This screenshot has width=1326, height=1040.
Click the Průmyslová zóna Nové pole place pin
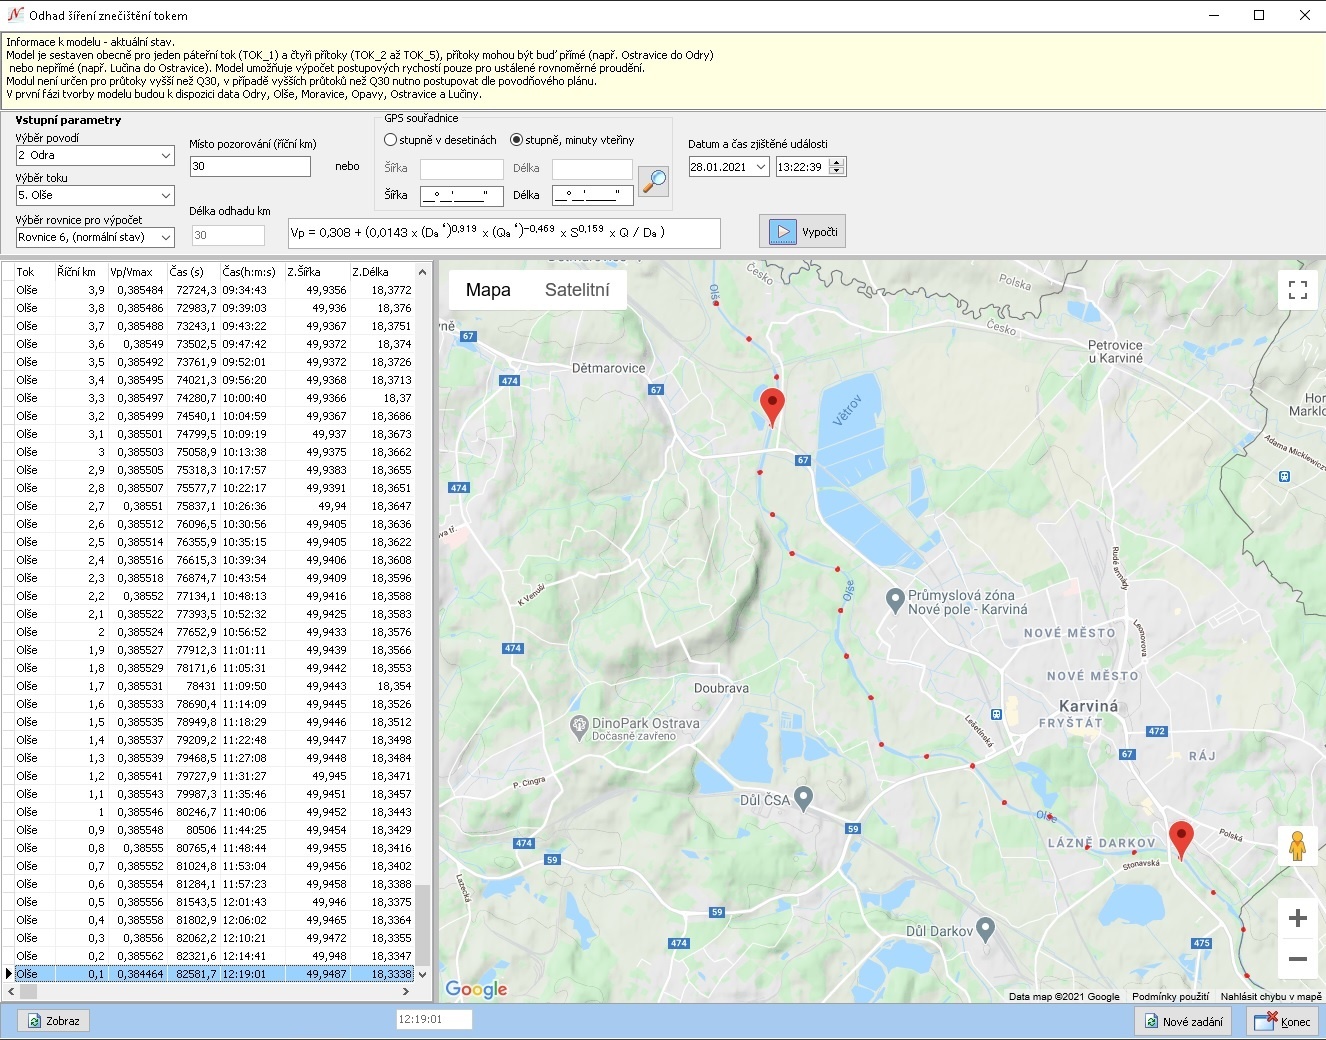point(895,599)
